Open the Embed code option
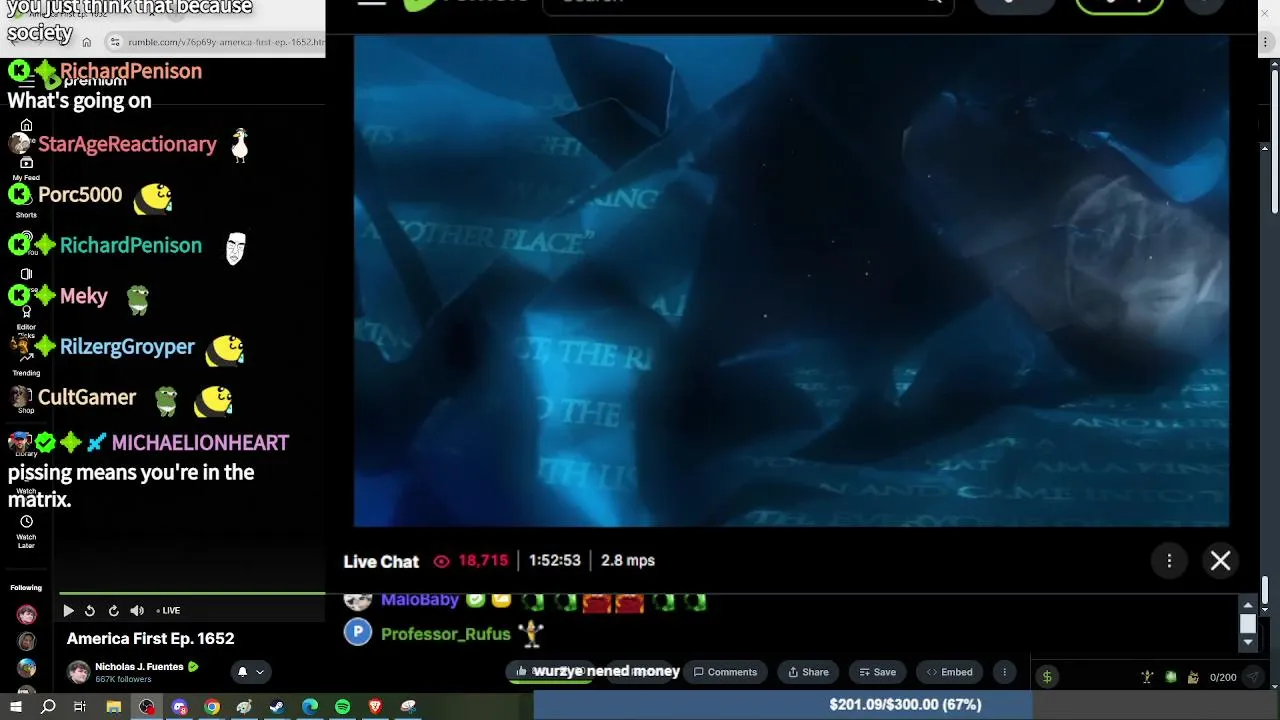Screen dimensions: 1280x720 [x=949, y=672]
